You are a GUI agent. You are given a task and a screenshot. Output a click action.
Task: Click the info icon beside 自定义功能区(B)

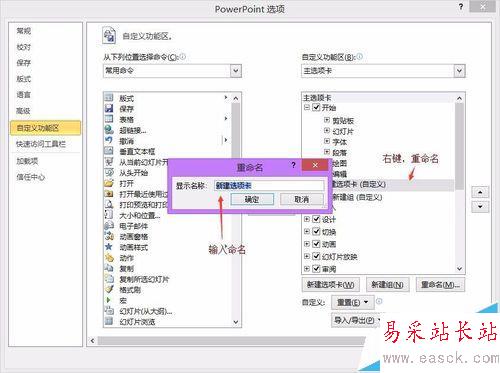(359, 57)
